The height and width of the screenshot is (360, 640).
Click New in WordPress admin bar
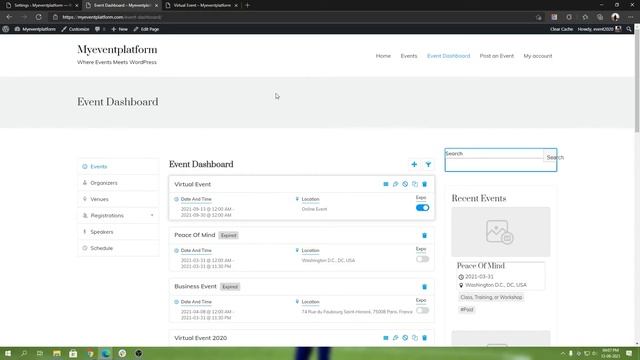point(120,29)
